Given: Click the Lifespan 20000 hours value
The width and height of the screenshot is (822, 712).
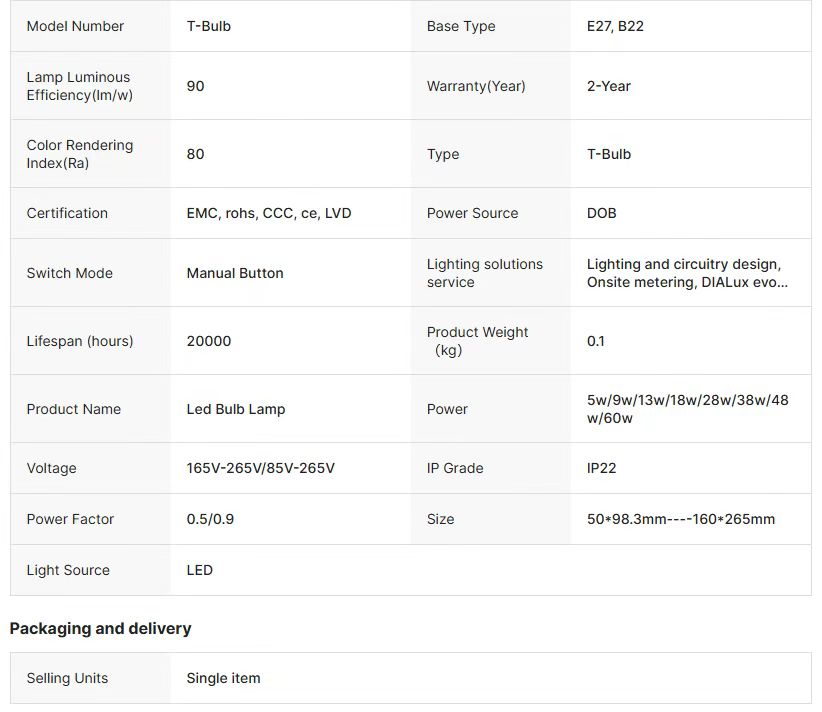Looking at the screenshot, I should [208, 341].
